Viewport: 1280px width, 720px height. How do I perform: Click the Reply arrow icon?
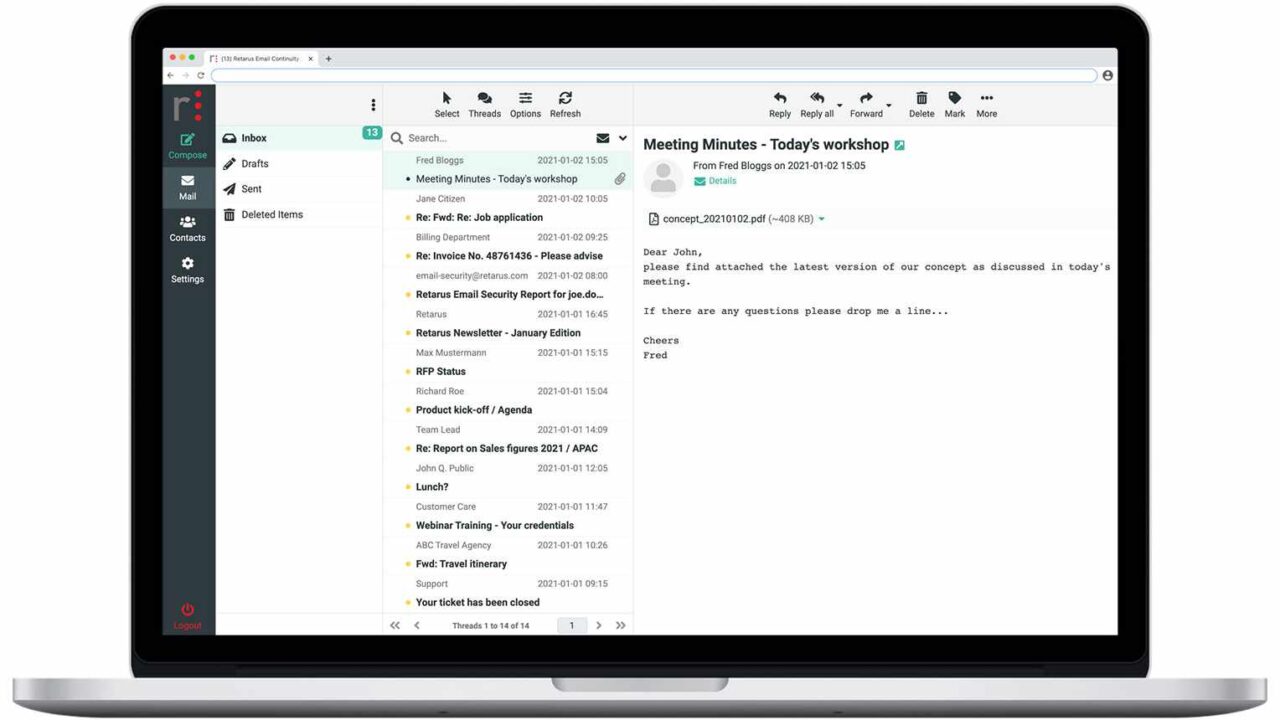coord(780,98)
